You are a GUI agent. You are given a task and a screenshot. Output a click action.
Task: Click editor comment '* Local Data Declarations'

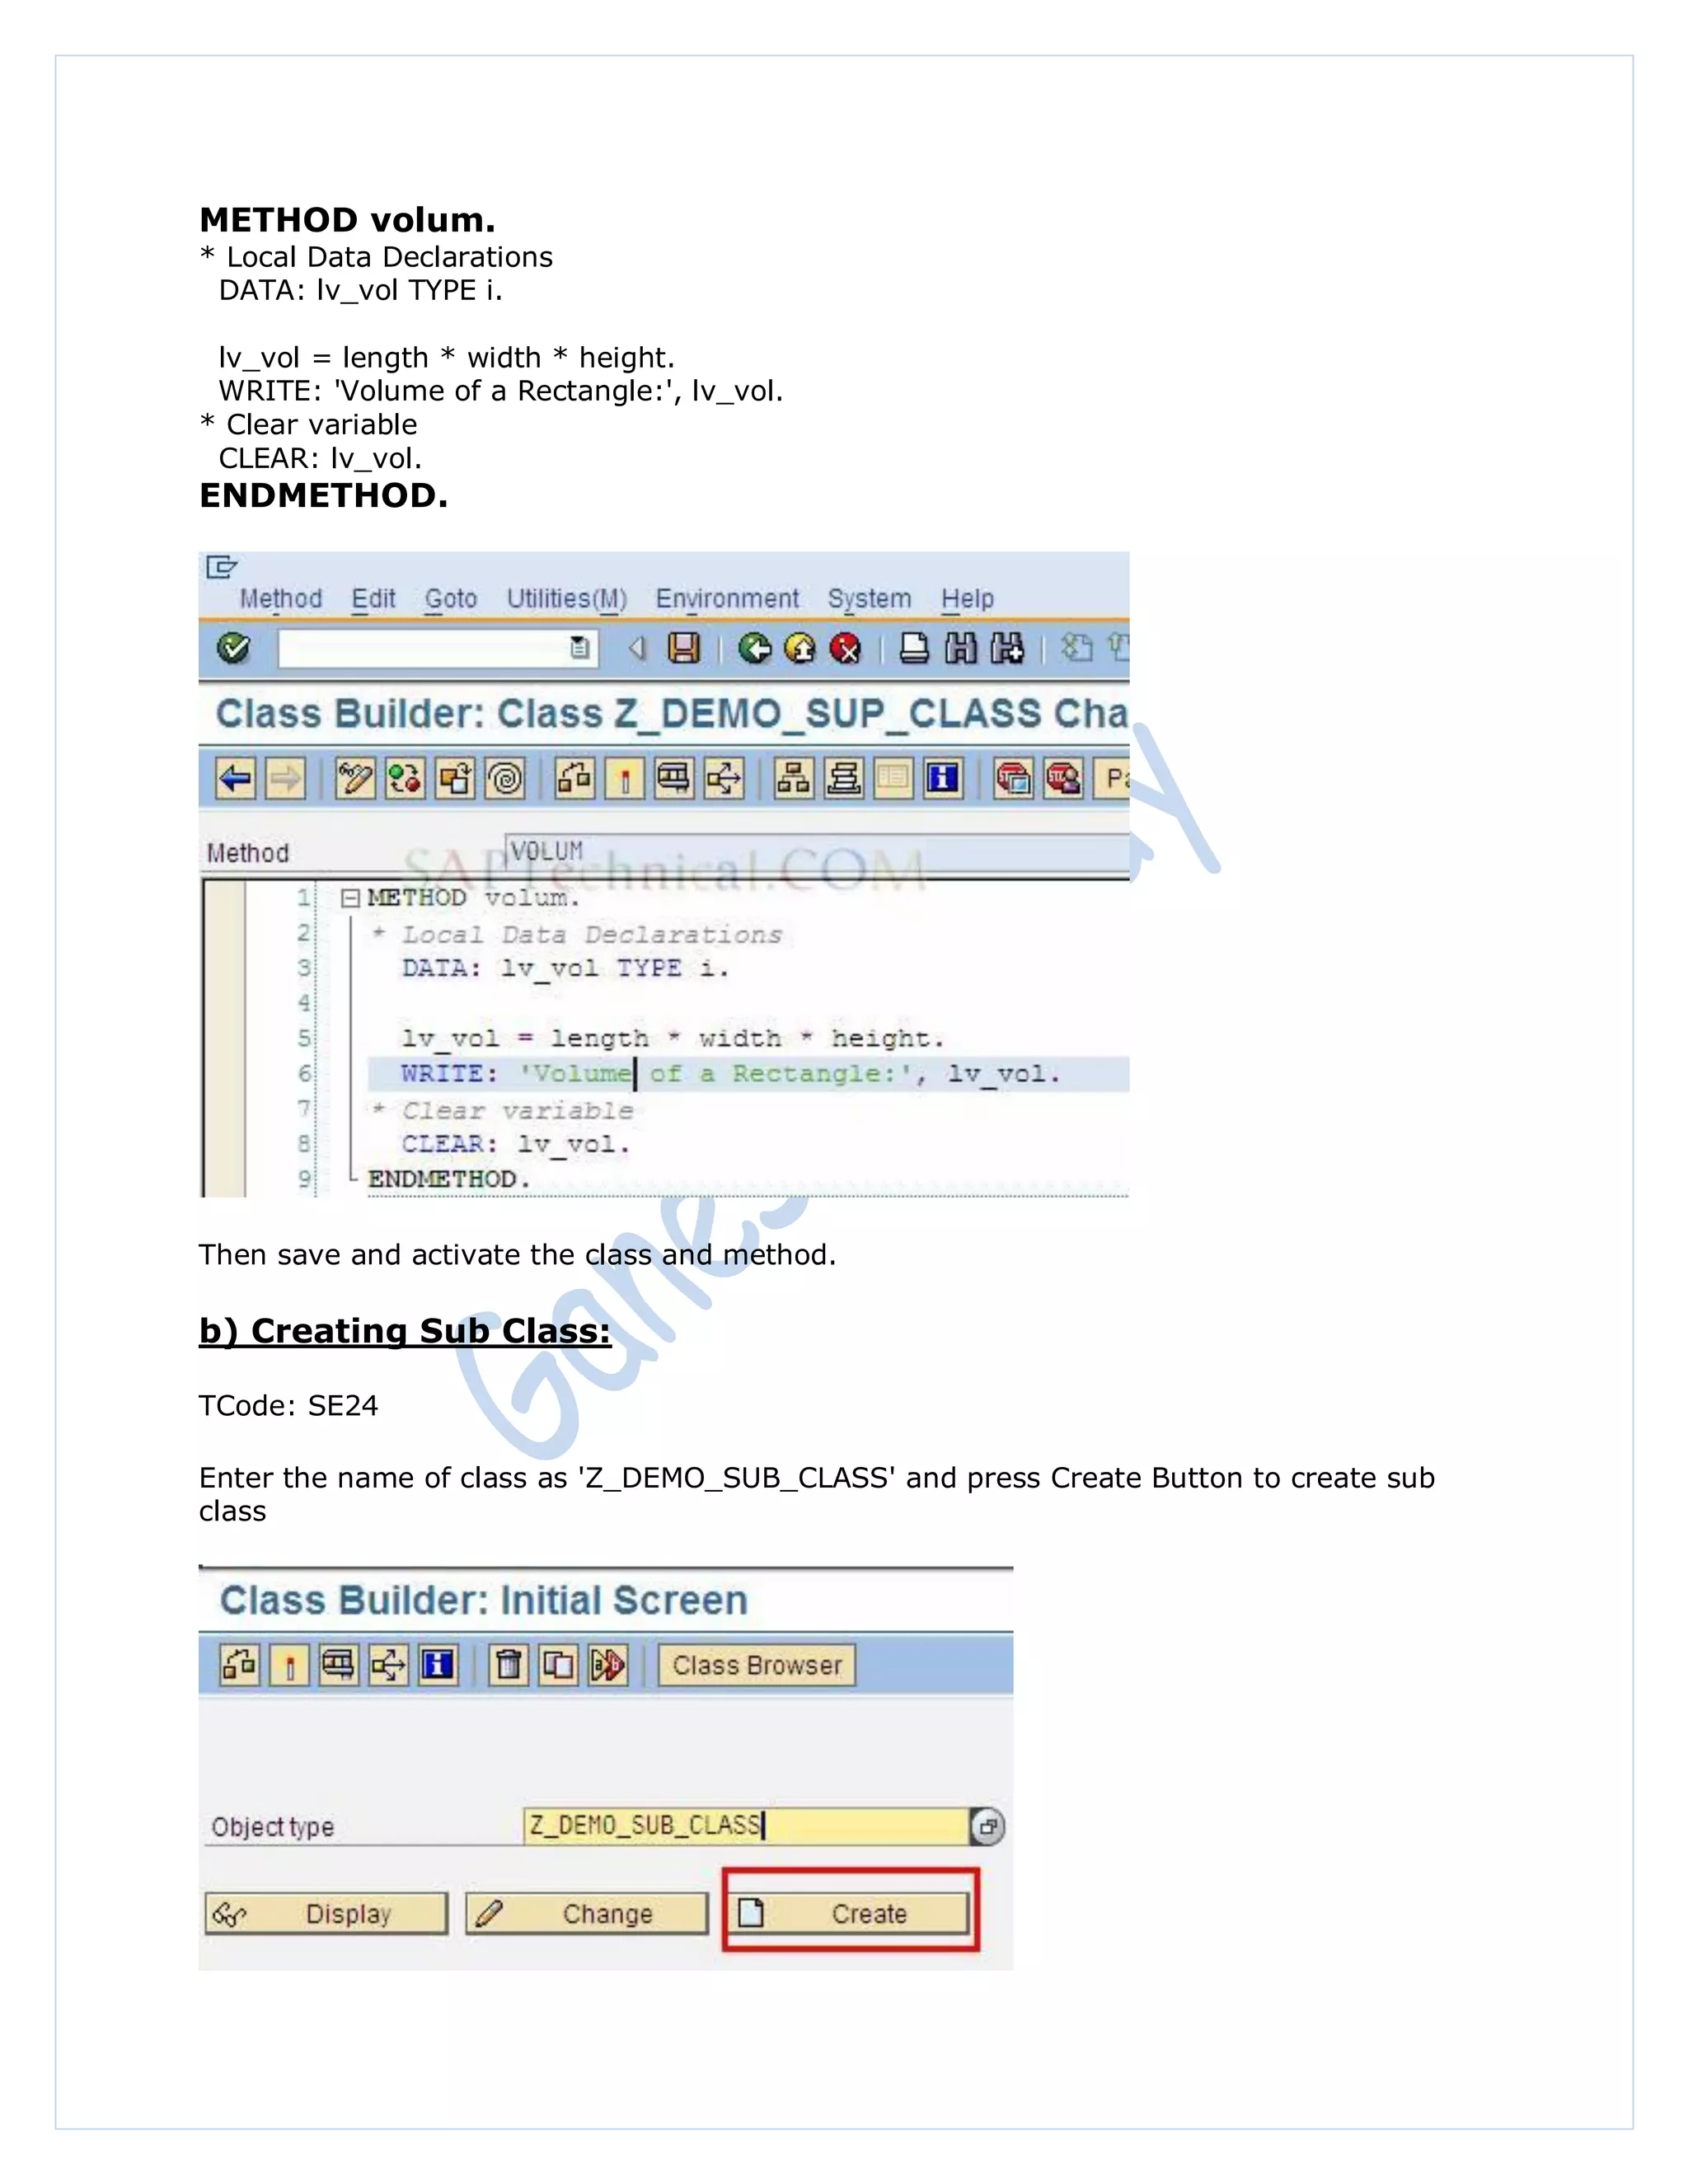click(577, 934)
